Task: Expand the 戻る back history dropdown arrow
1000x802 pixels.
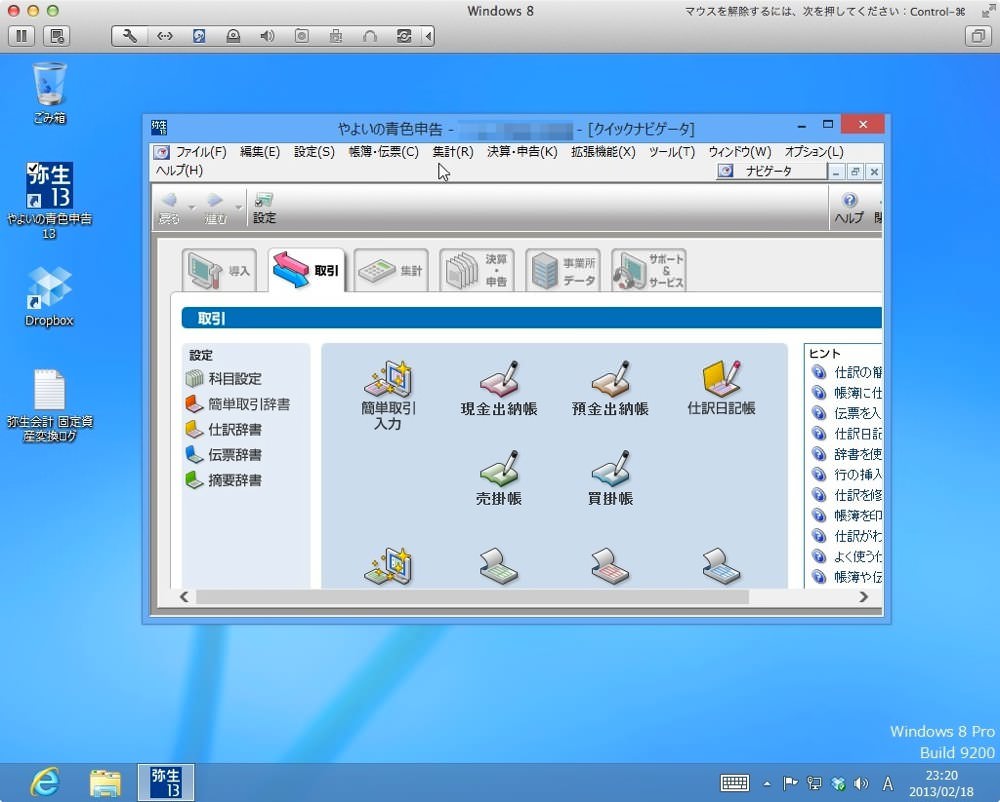Action: (x=191, y=208)
